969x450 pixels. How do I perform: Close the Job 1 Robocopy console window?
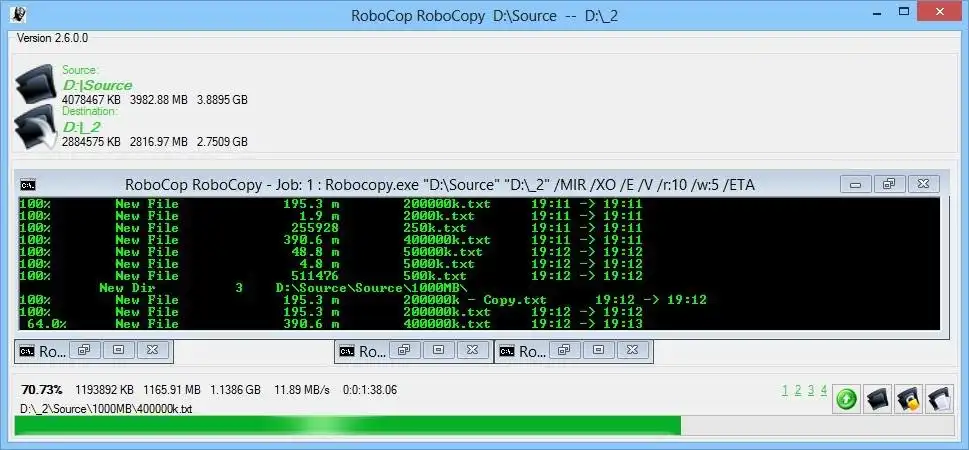[x=923, y=184]
